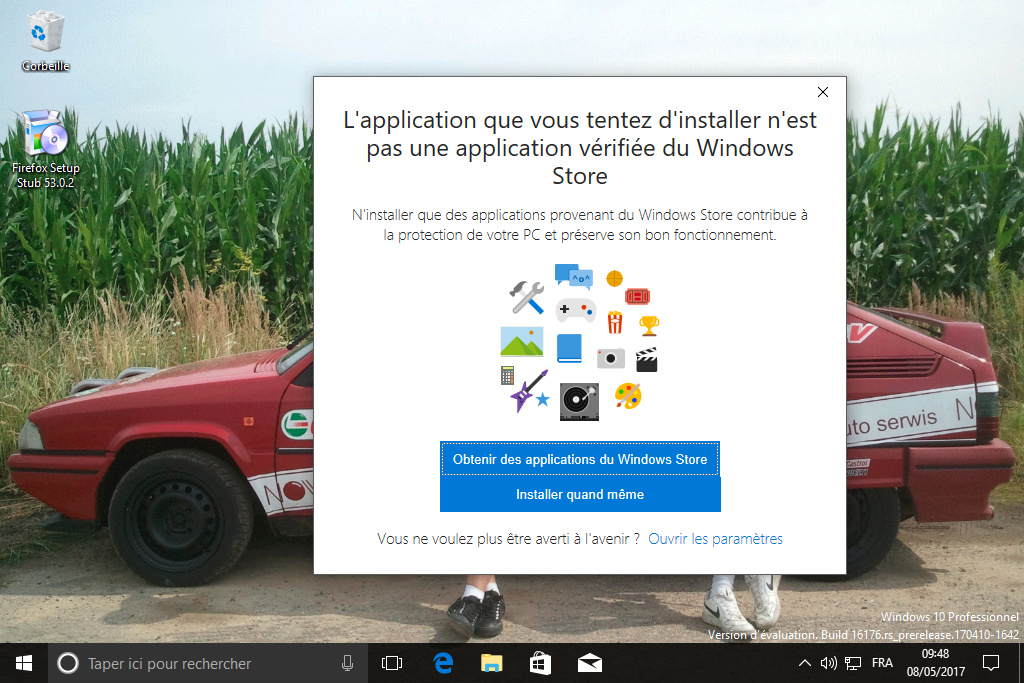The image size is (1024, 683).
Task: Click 'Obtenir des applications du Windows Store' button
Action: 580,459
